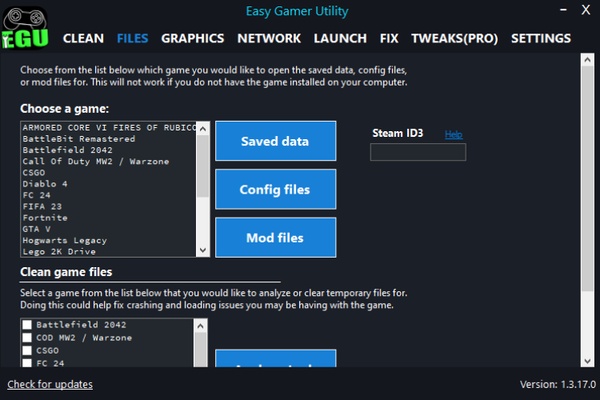Open the Steam ID3 Help link
This screenshot has width=600, height=400.
(453, 134)
